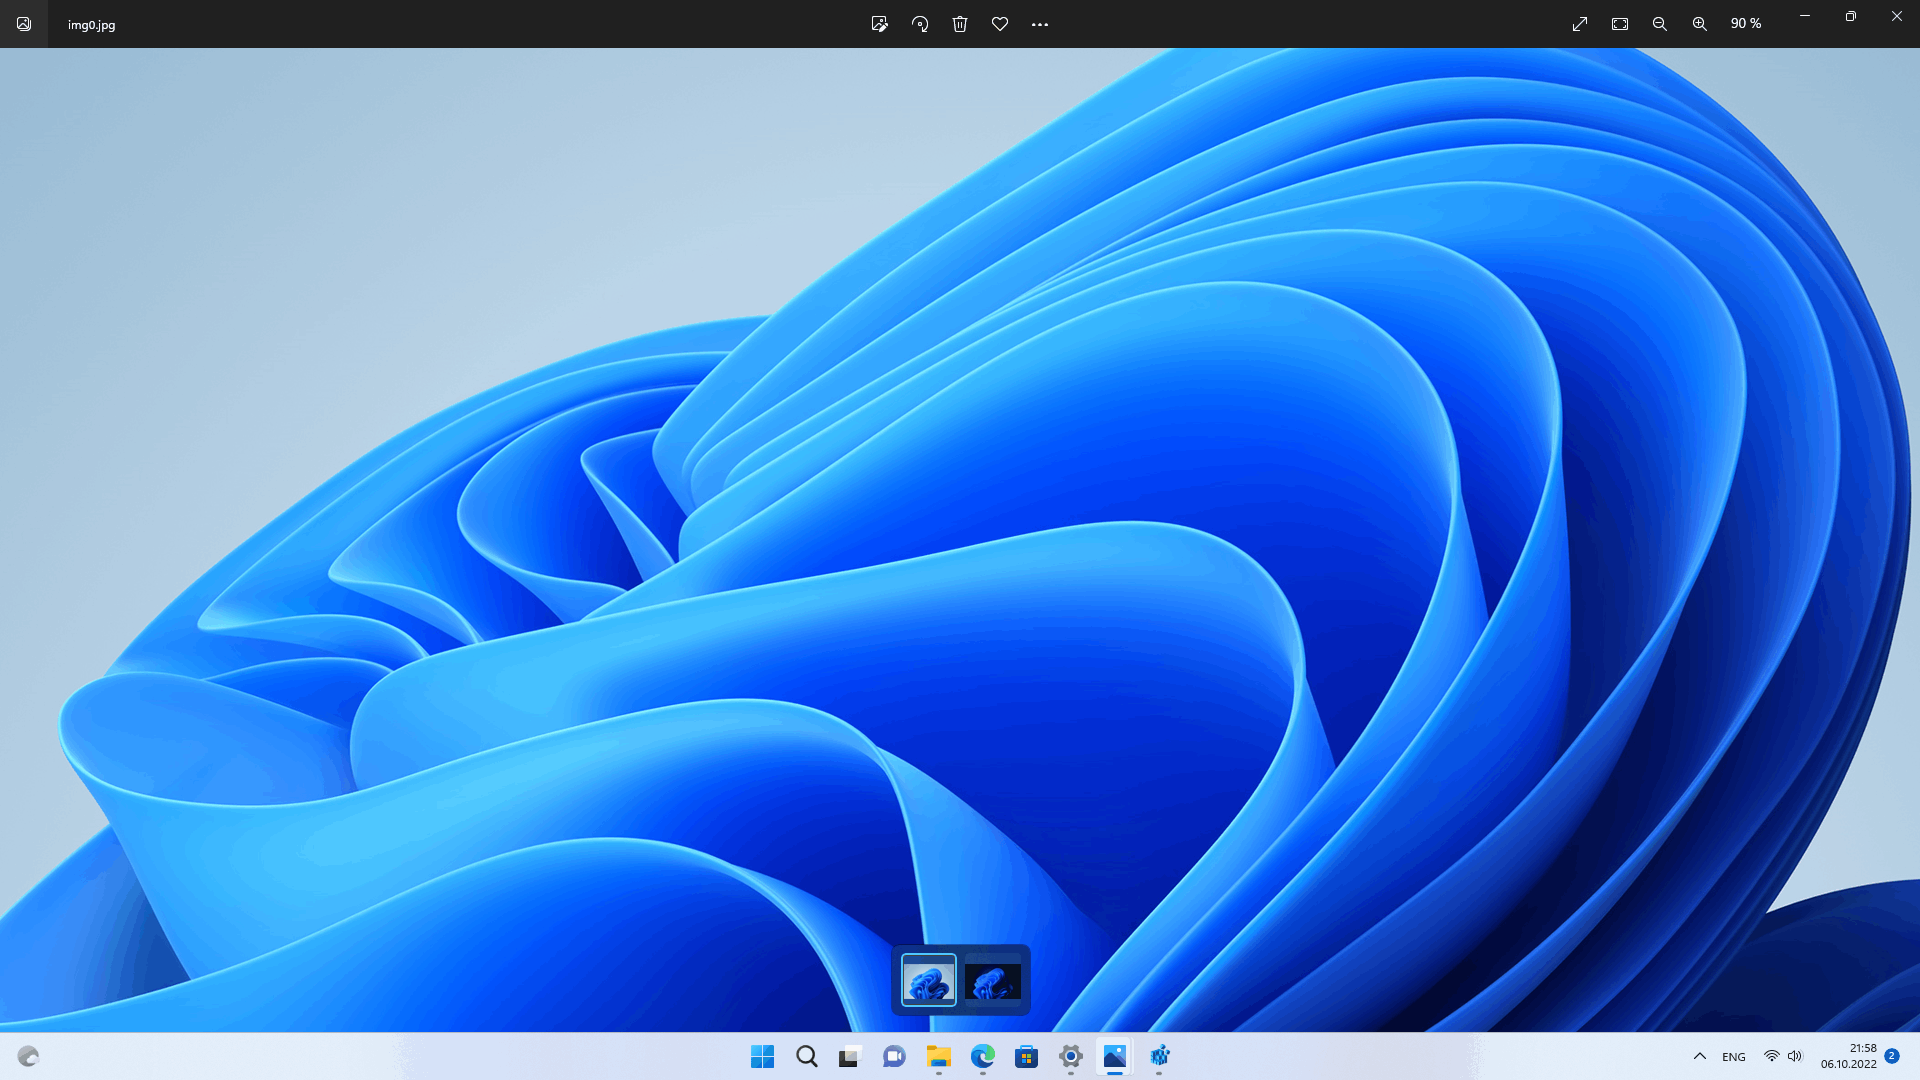Open volume speaker control in tray
The image size is (1920, 1080).
click(1795, 1056)
